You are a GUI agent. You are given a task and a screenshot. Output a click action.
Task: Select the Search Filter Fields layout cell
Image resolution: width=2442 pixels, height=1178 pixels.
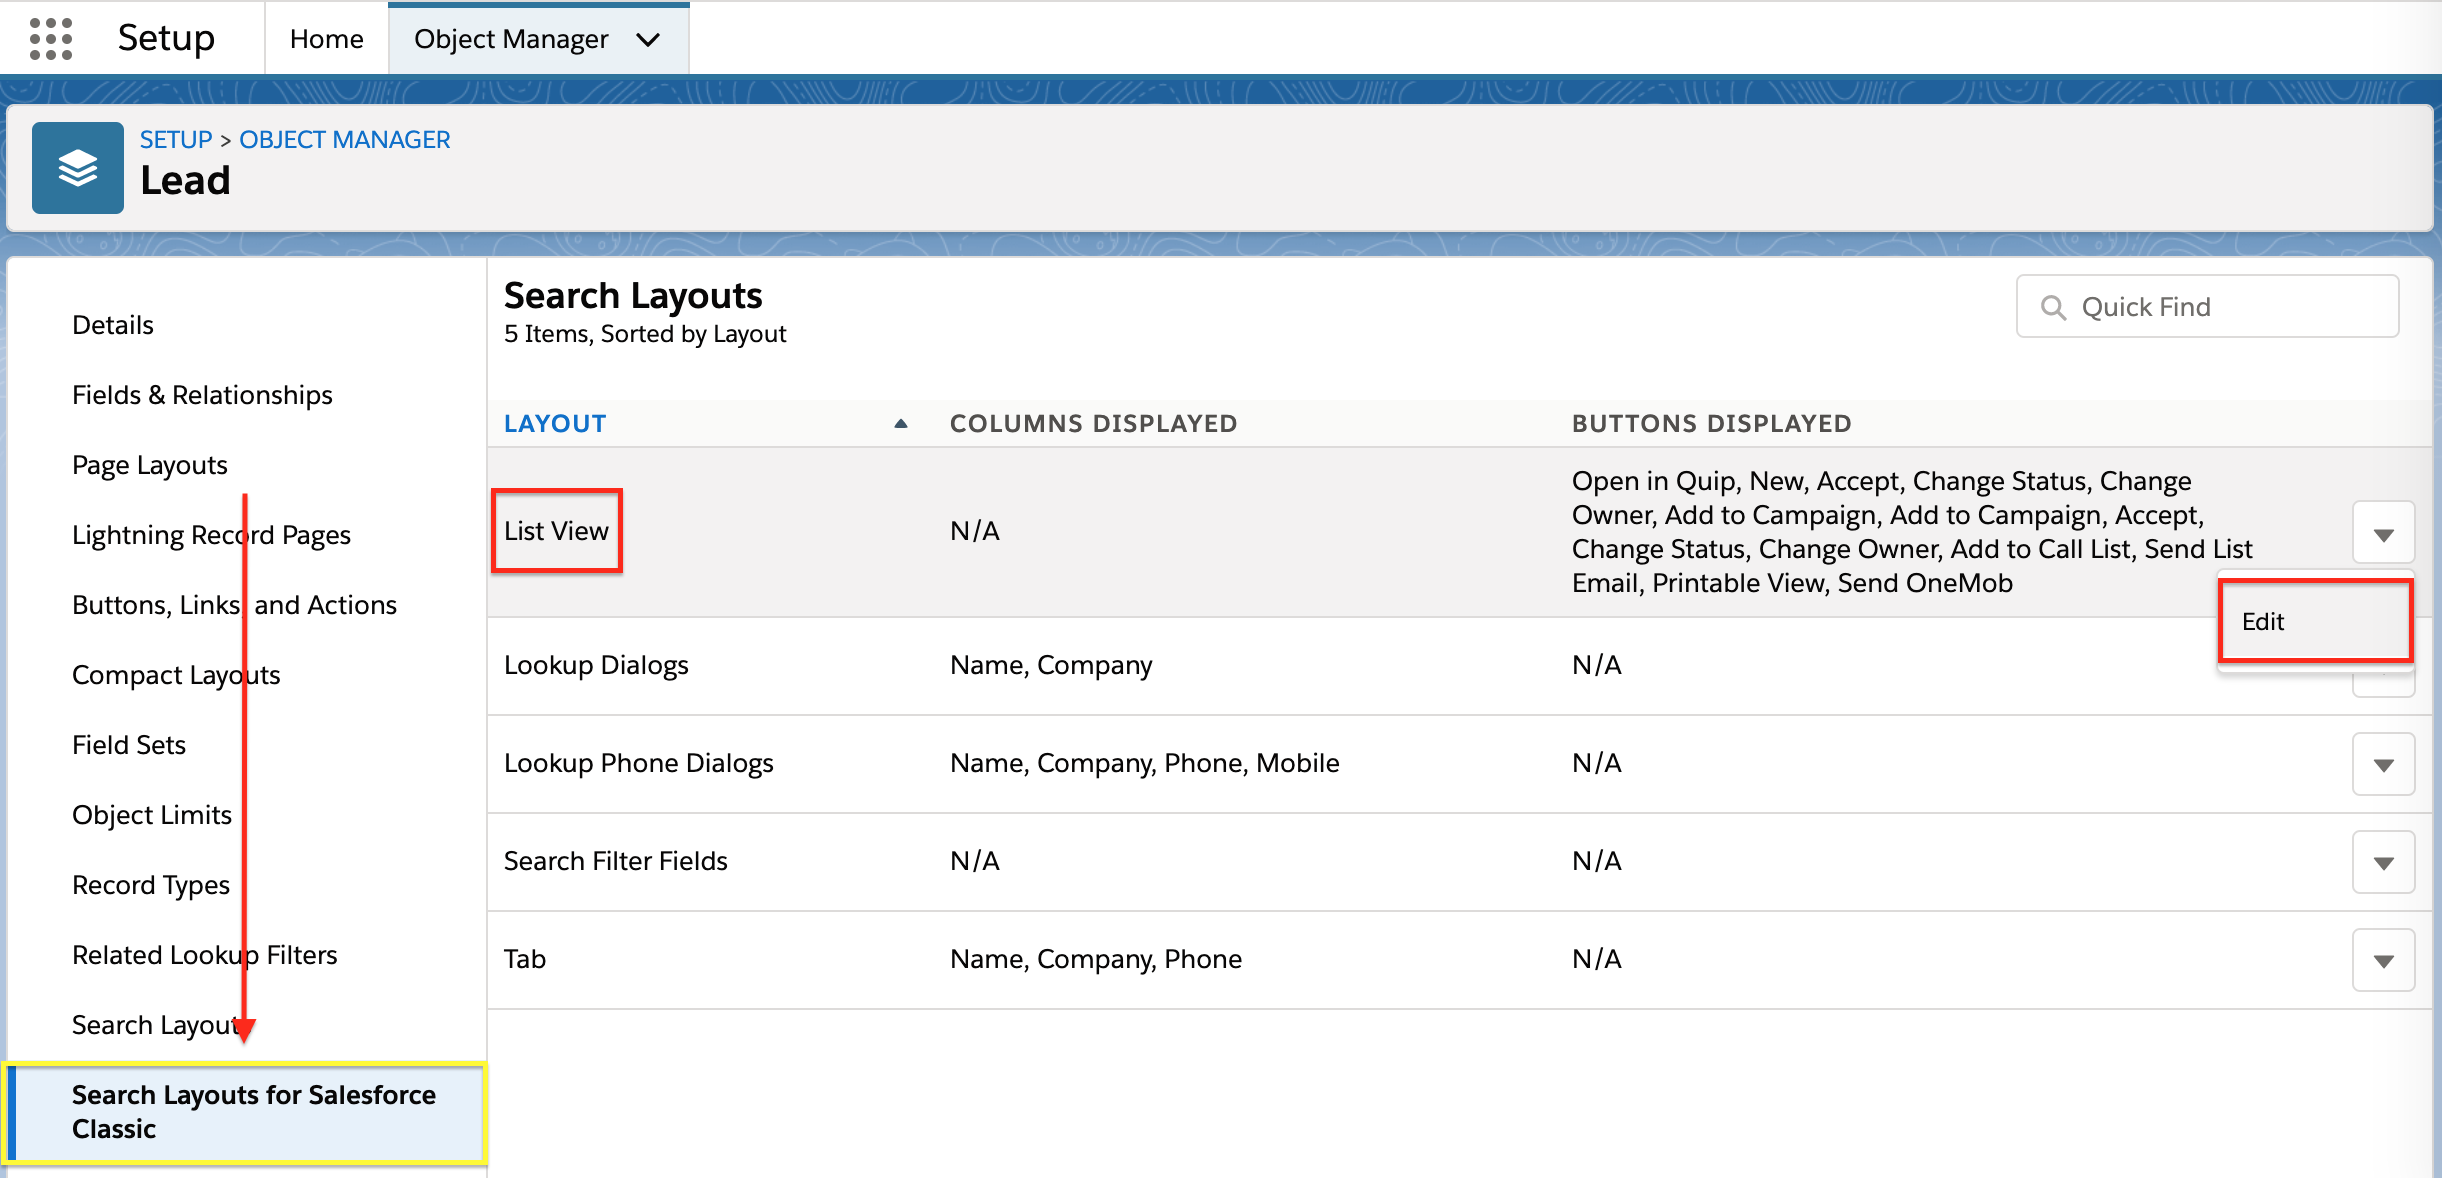coord(615,861)
